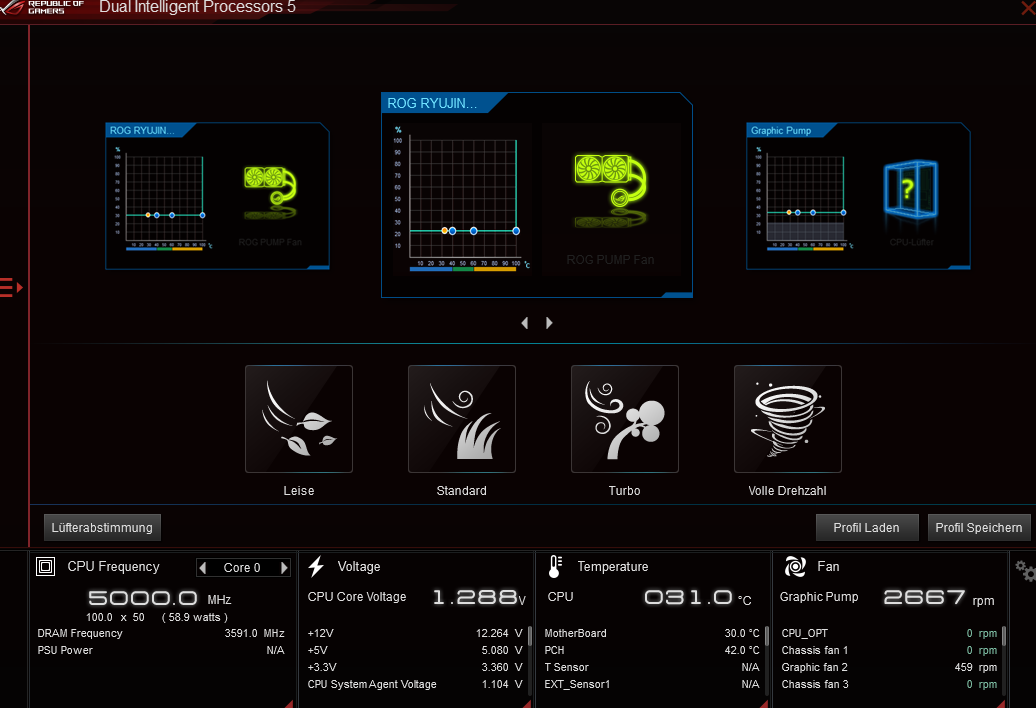Screen dimensions: 1036x708
Task: Click the orange point on center fan curve
Action: [x=445, y=230]
